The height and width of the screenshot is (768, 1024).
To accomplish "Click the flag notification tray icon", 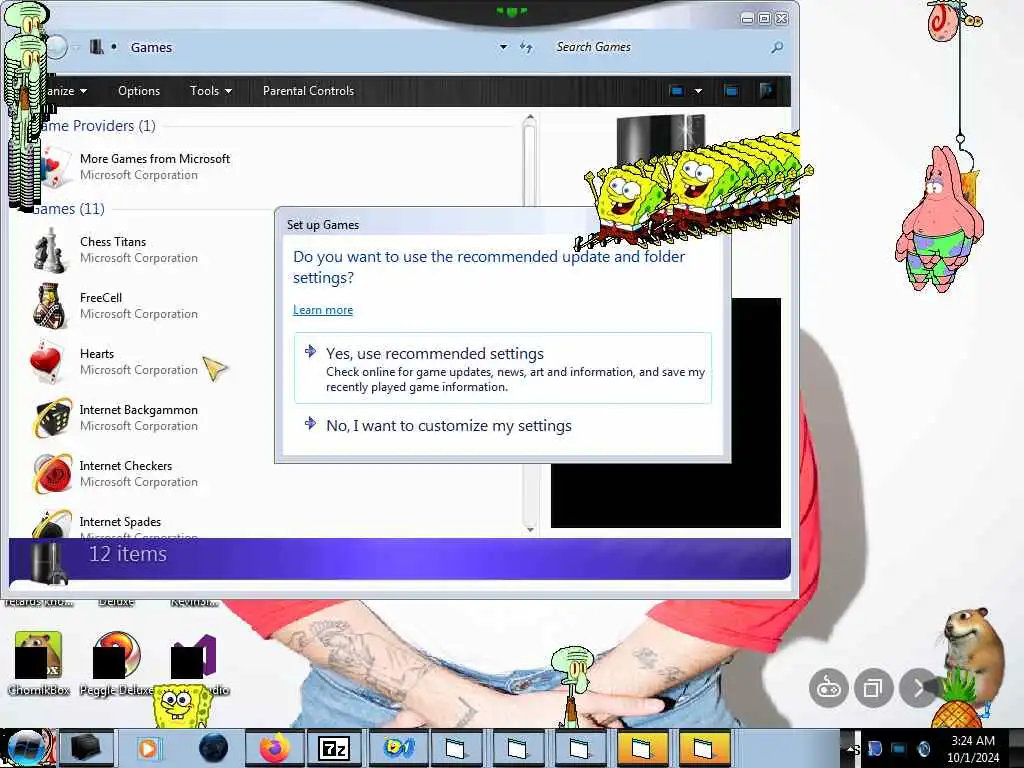I will pos(875,749).
